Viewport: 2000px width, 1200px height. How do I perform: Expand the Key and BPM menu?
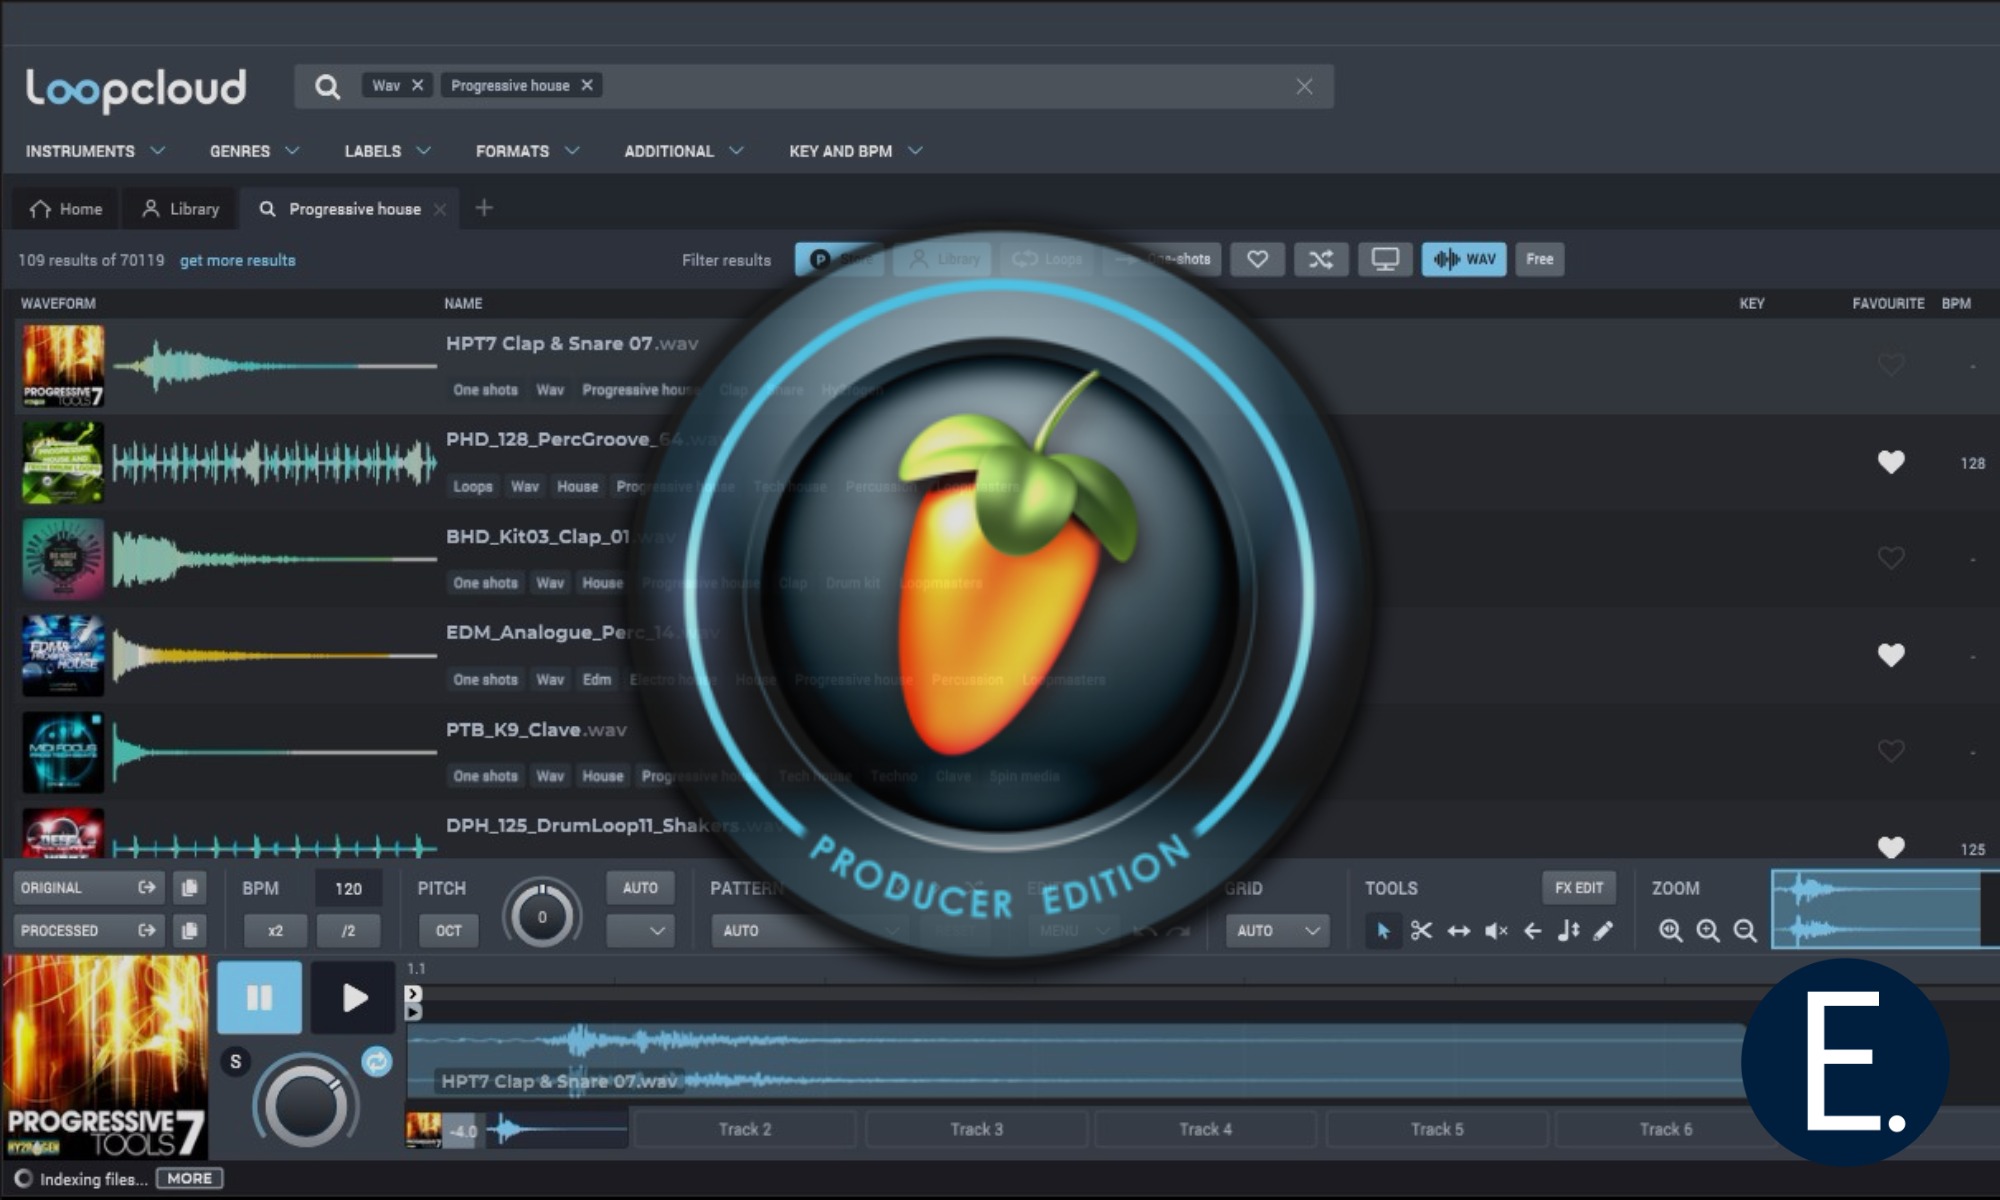pos(856,151)
